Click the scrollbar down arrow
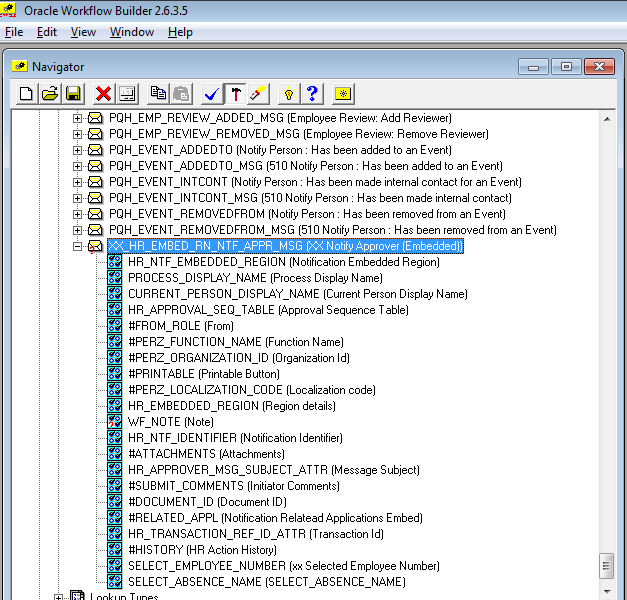Image resolution: width=627 pixels, height=600 pixels. pyautogui.click(x=607, y=591)
